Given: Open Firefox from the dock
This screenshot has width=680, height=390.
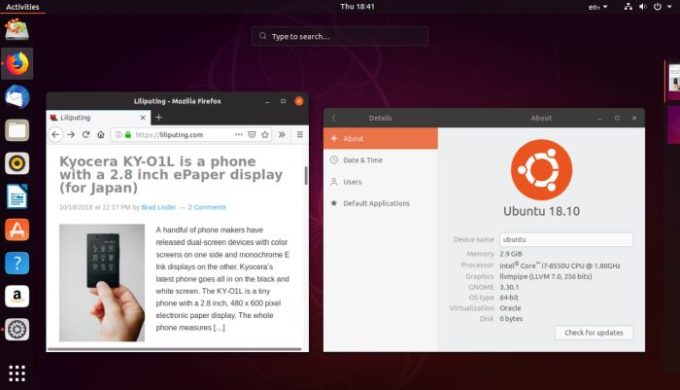Looking at the screenshot, I should [x=17, y=63].
